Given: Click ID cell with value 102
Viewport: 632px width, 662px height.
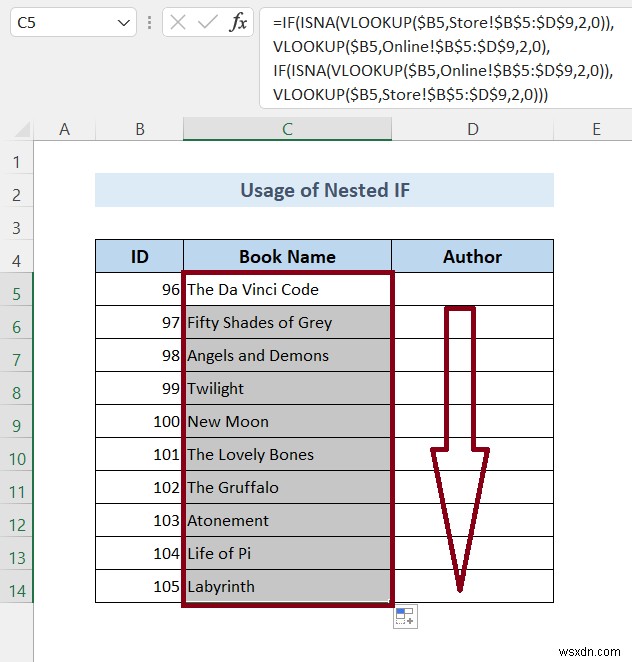Looking at the screenshot, I should tap(139, 487).
